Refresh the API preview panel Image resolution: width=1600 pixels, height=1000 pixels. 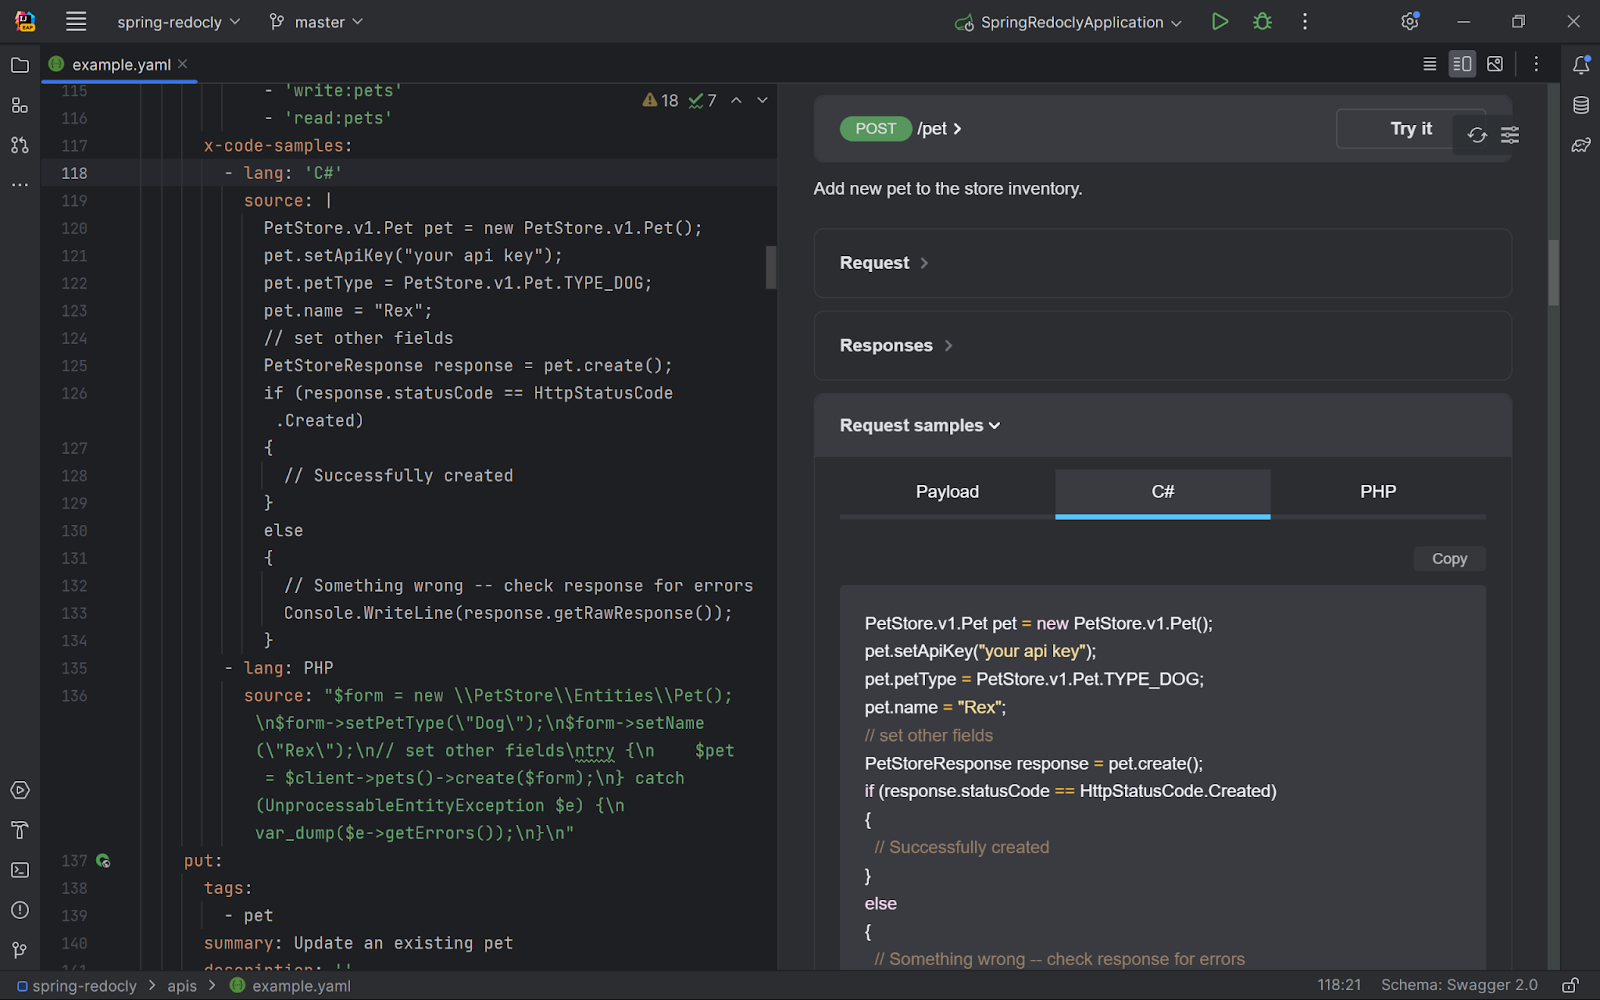(x=1477, y=135)
